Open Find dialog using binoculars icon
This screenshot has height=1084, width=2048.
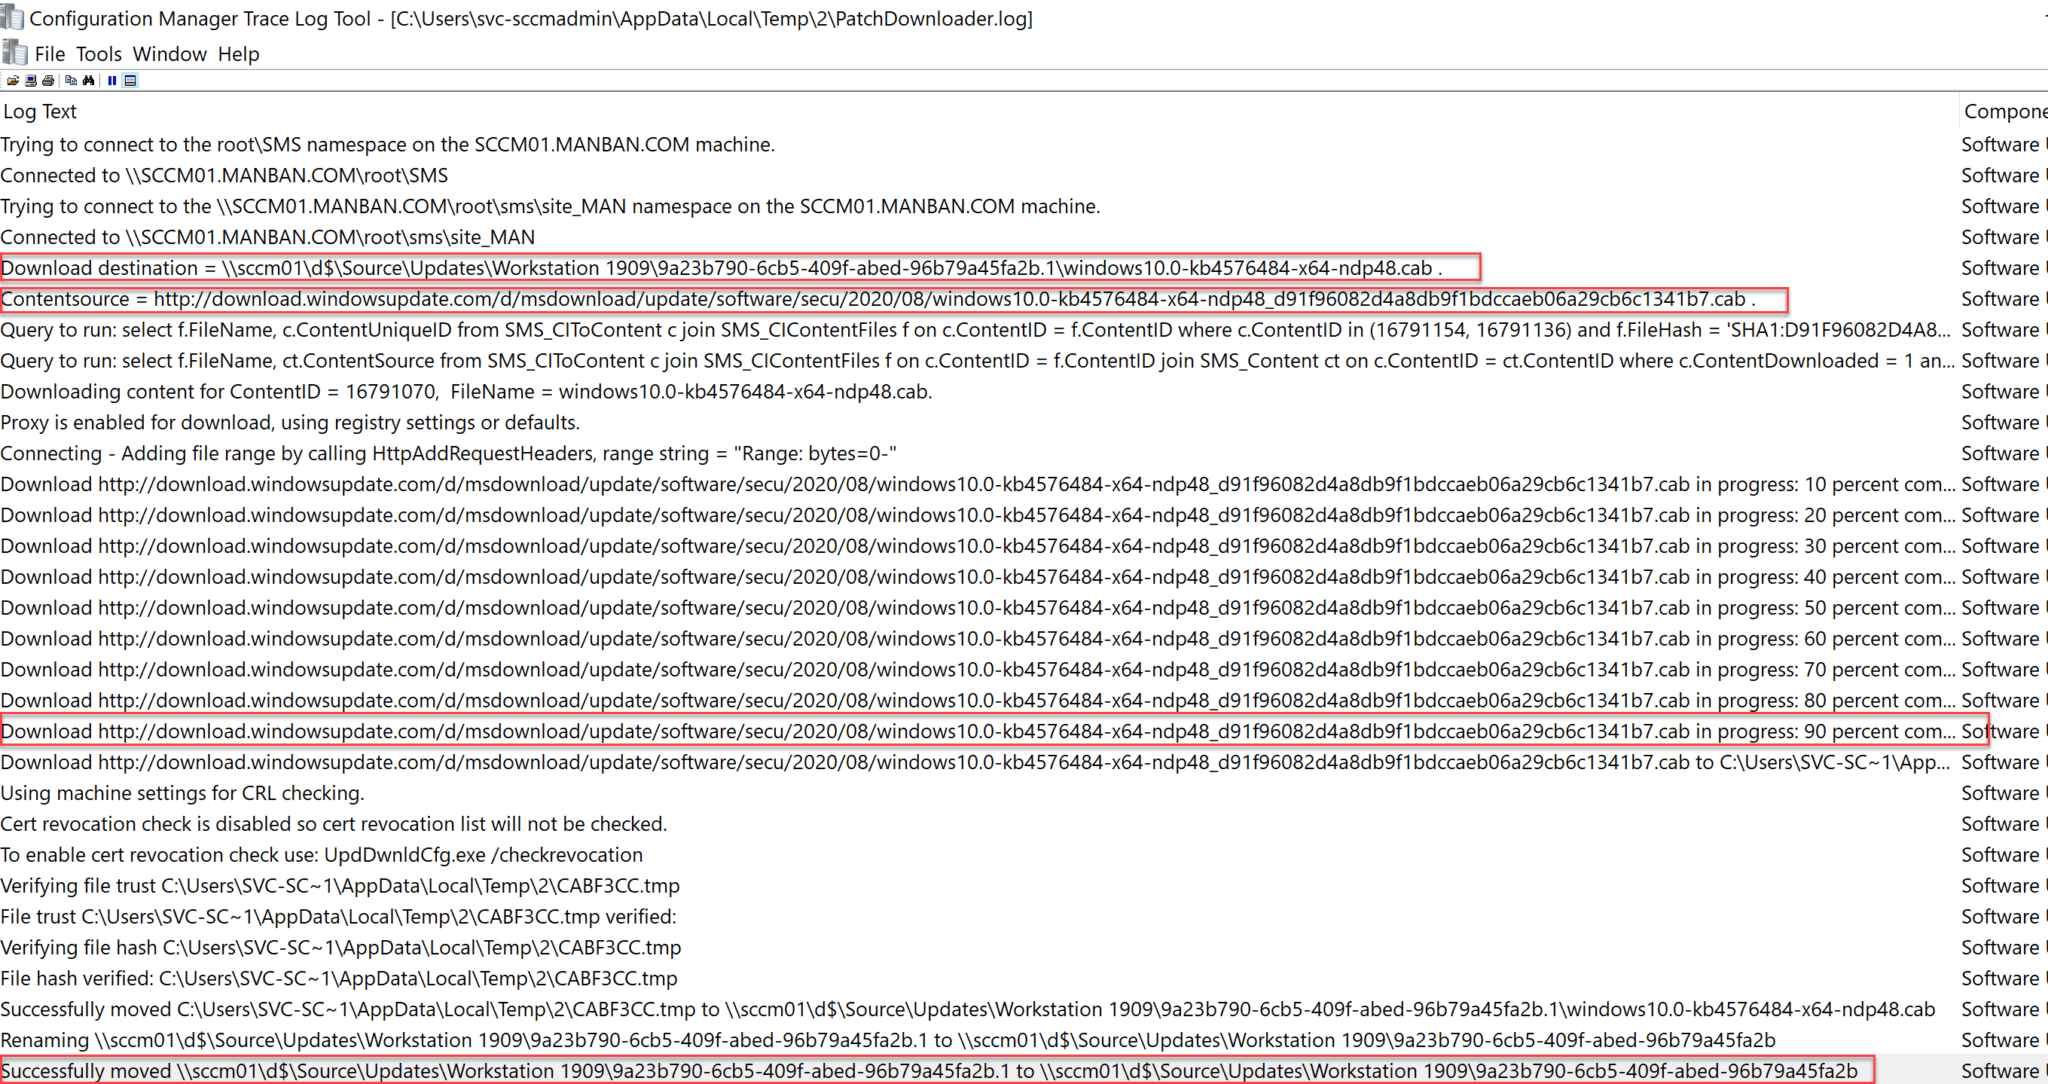pyautogui.click(x=88, y=81)
